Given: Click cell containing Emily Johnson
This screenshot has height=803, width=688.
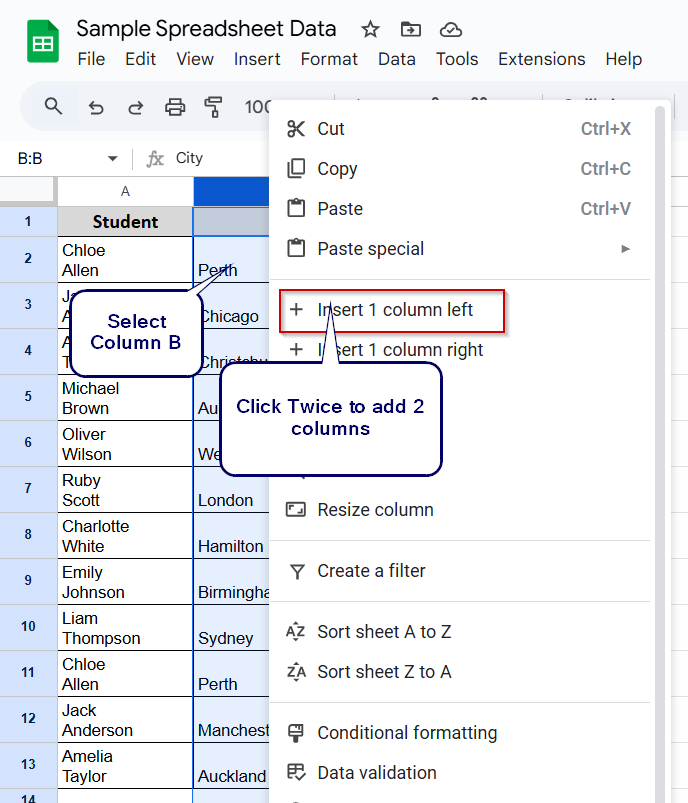Looking at the screenshot, I should point(125,582).
